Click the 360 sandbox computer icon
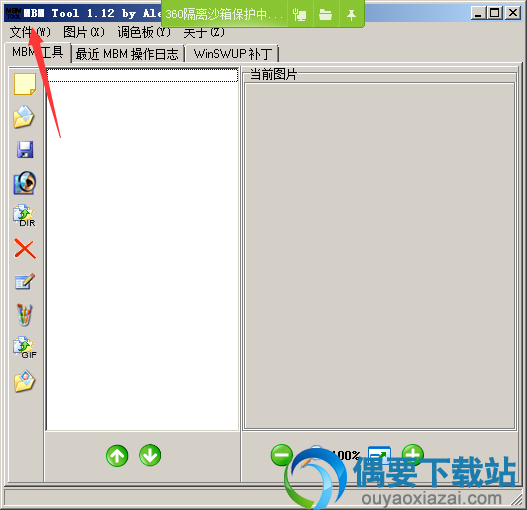 [300, 14]
